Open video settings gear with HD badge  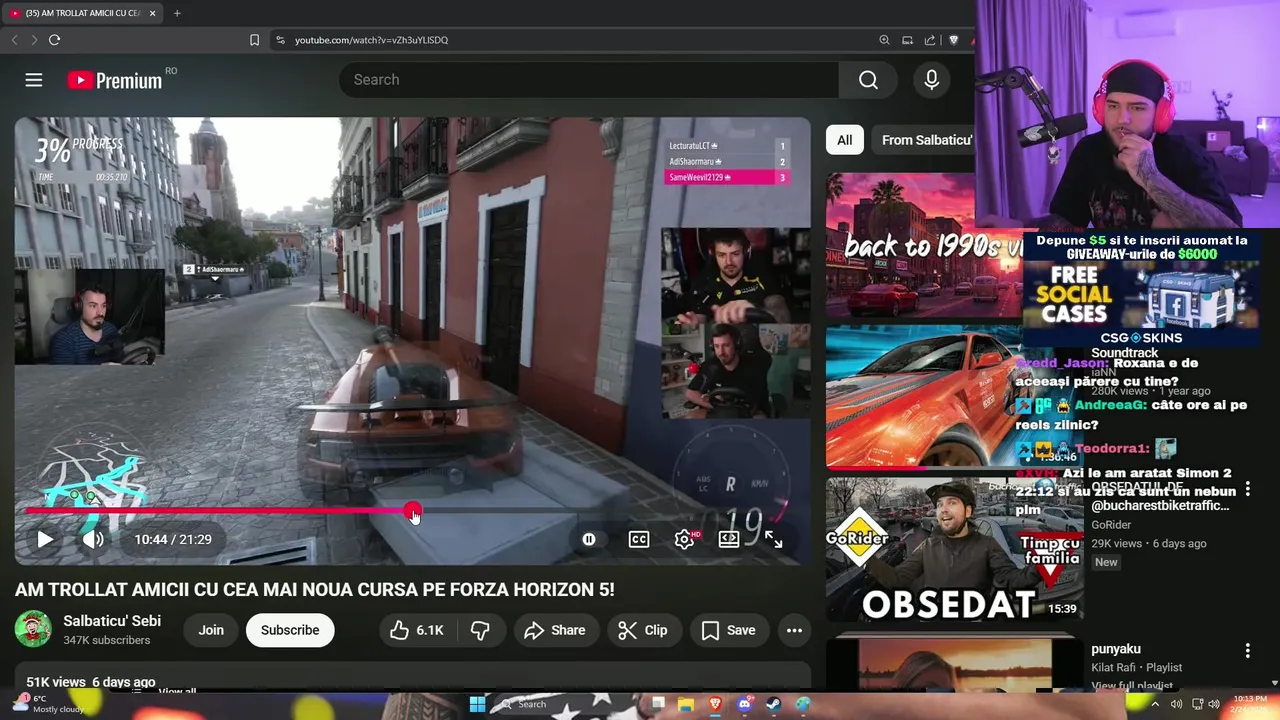tap(685, 539)
